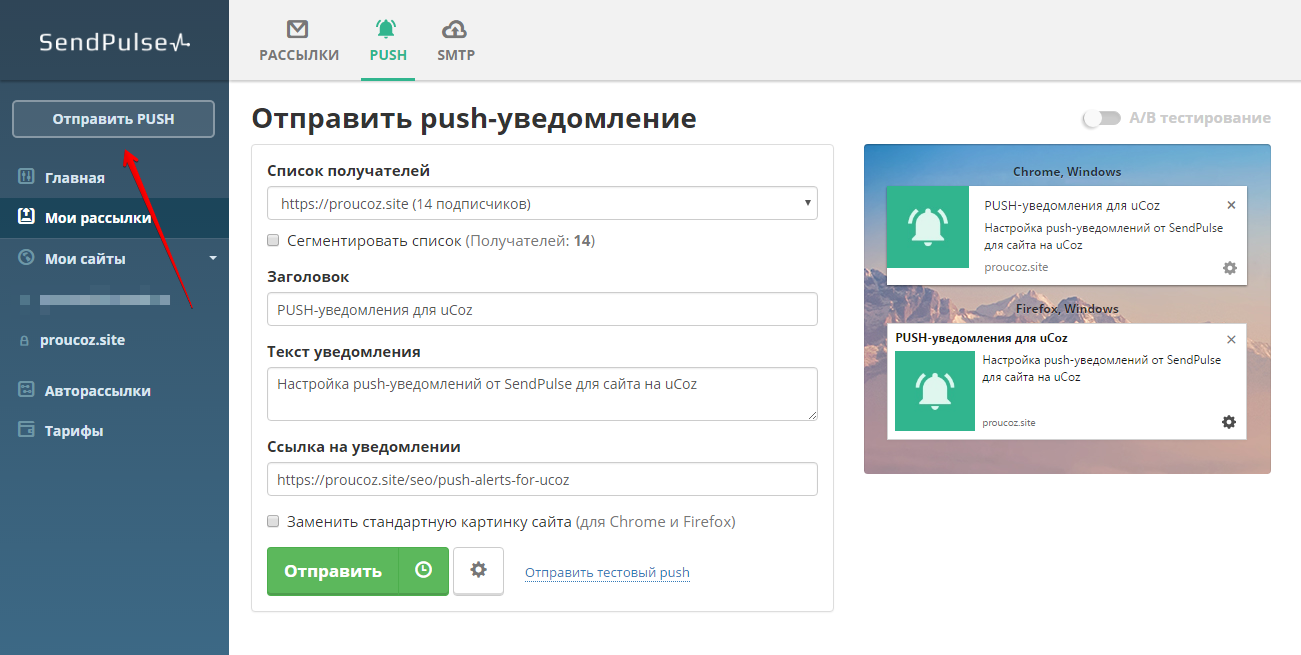This screenshot has height=655, width=1301.
Task: Click the Отправить тестовый push link
Action: click(x=607, y=573)
